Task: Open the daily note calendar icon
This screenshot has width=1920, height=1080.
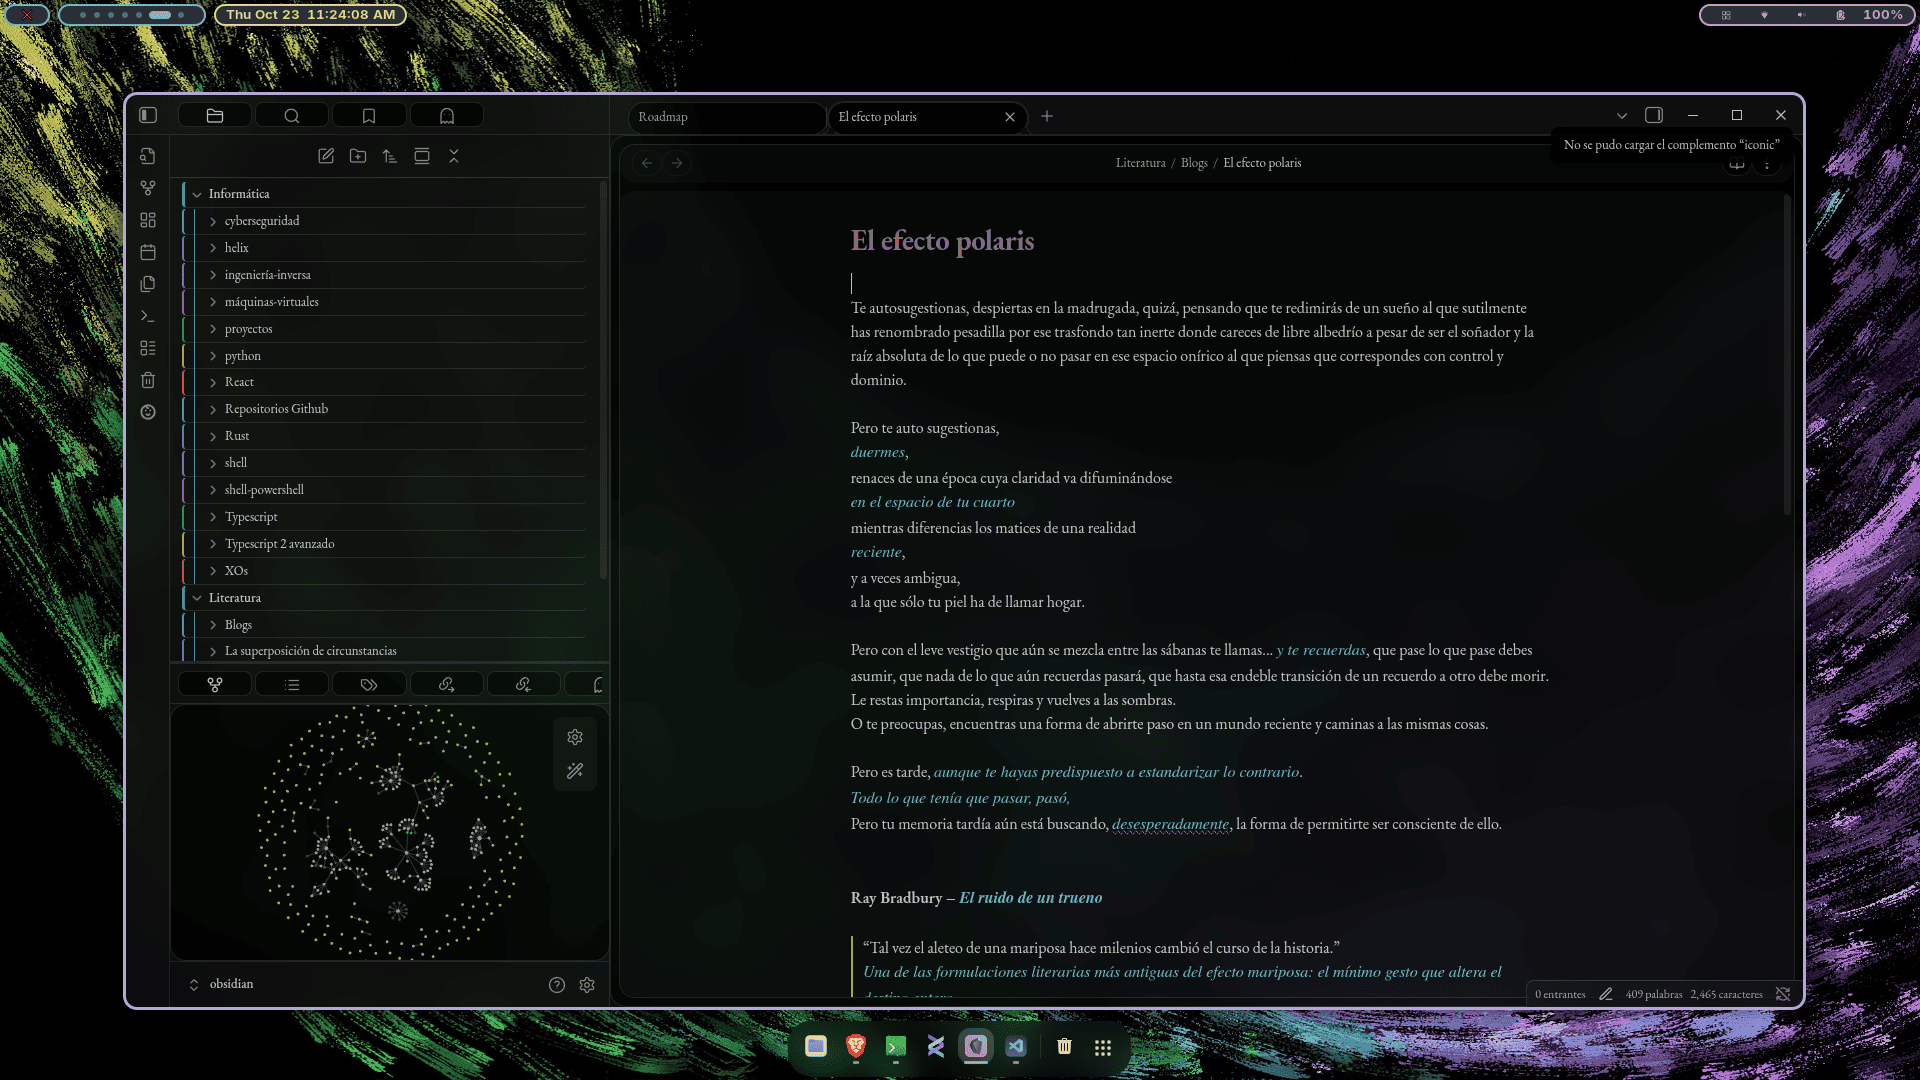Action: [148, 252]
